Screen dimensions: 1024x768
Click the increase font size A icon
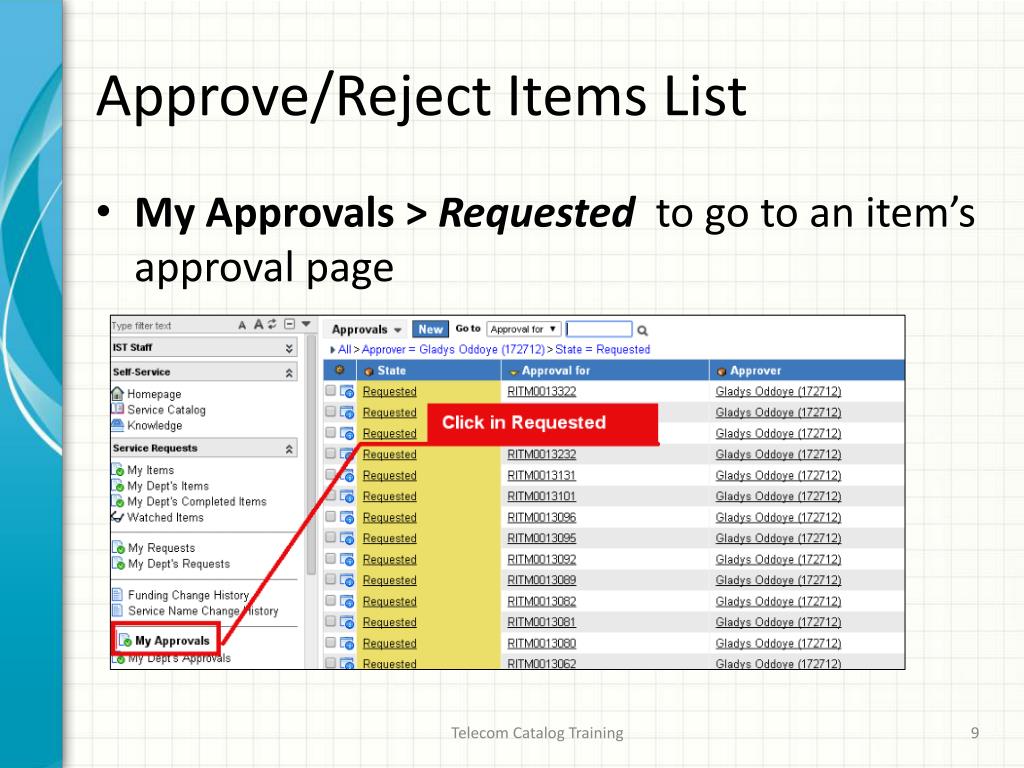tap(259, 325)
